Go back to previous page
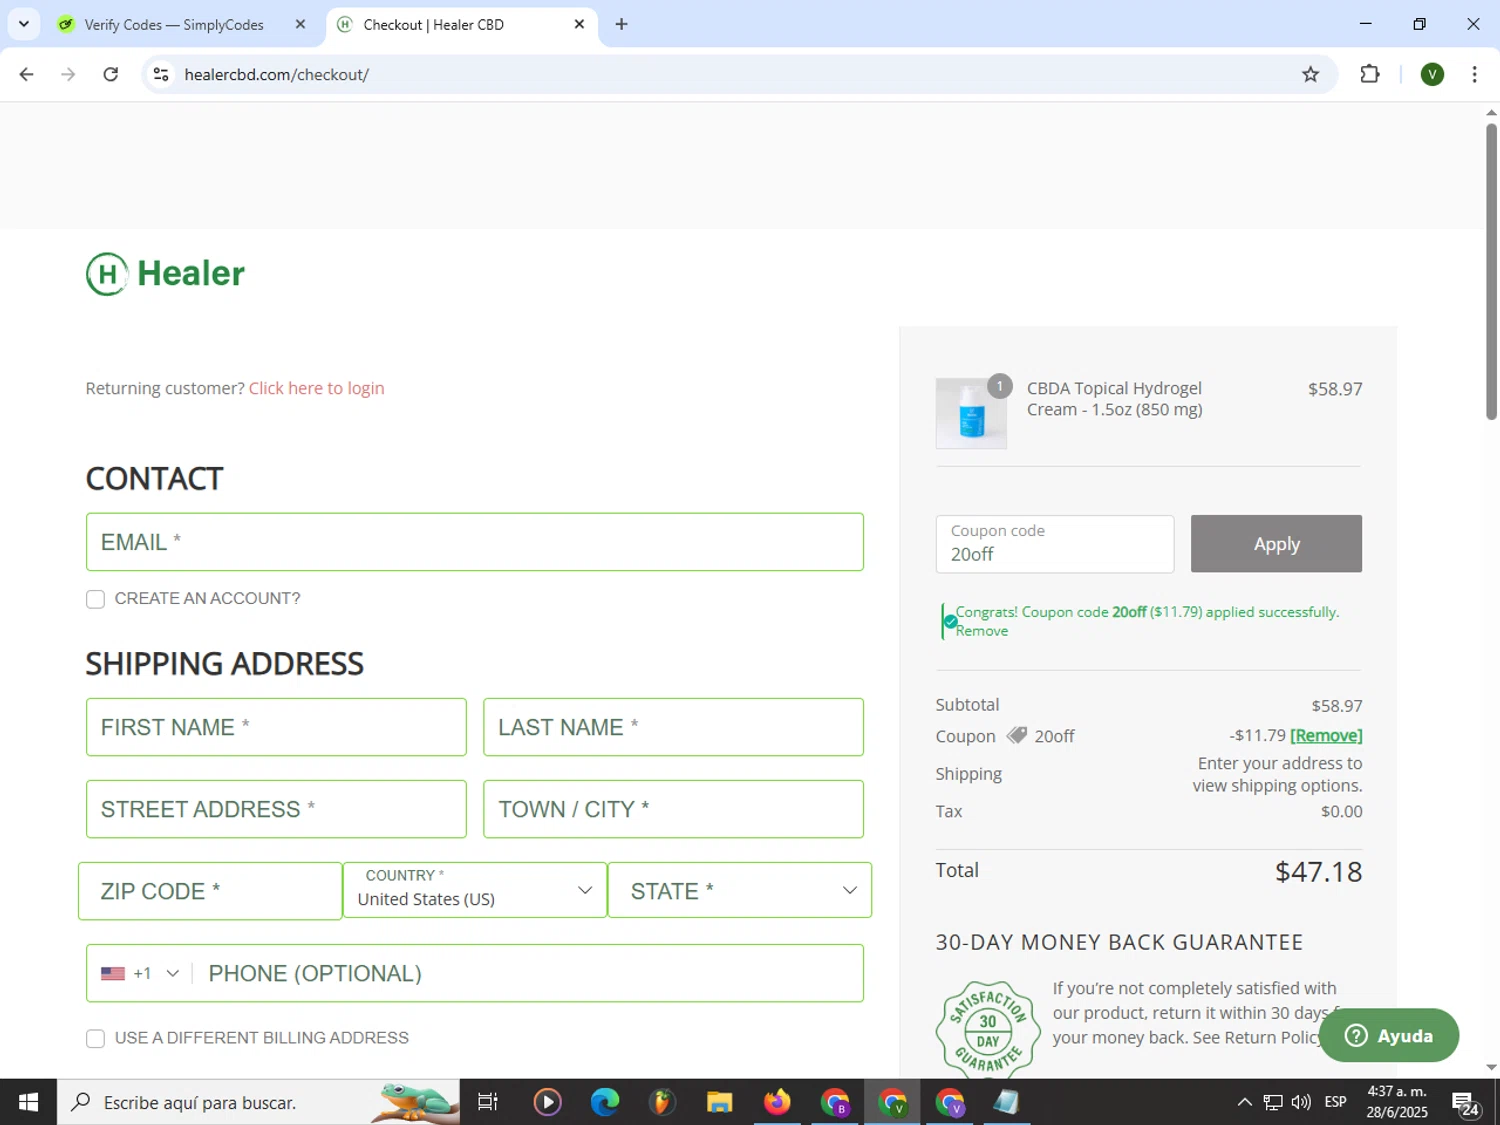The height and width of the screenshot is (1125, 1500). [x=27, y=74]
